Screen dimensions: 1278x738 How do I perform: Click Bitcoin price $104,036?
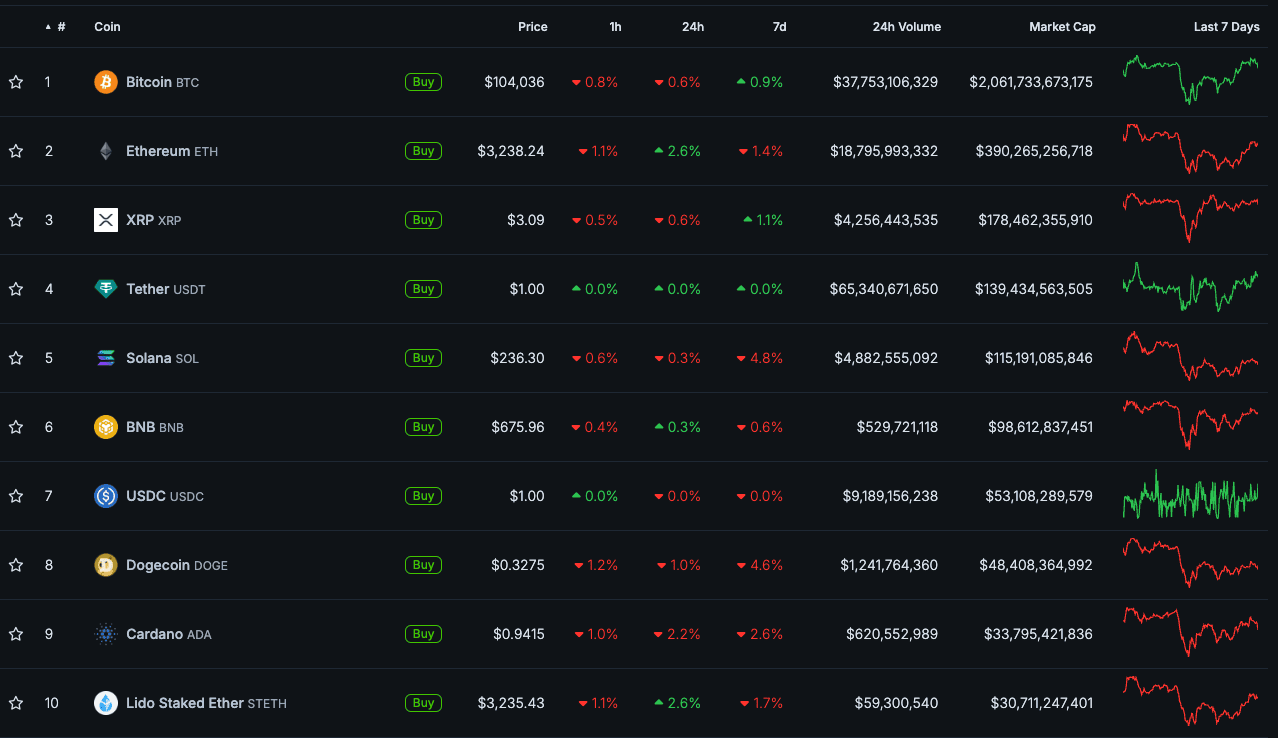click(514, 82)
